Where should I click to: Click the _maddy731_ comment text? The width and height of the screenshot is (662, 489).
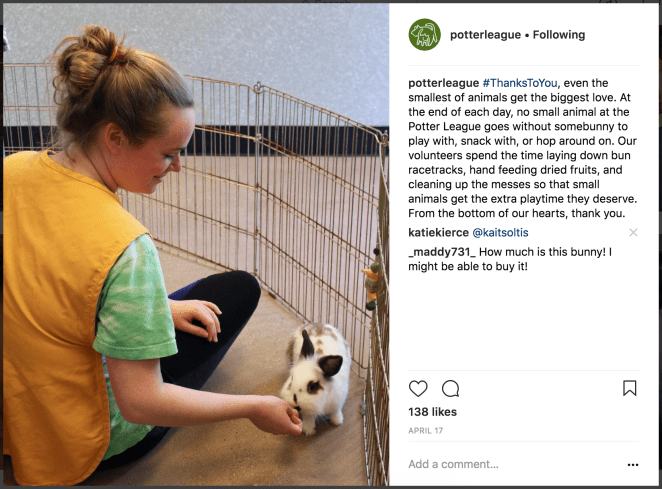pyautogui.click(x=510, y=259)
